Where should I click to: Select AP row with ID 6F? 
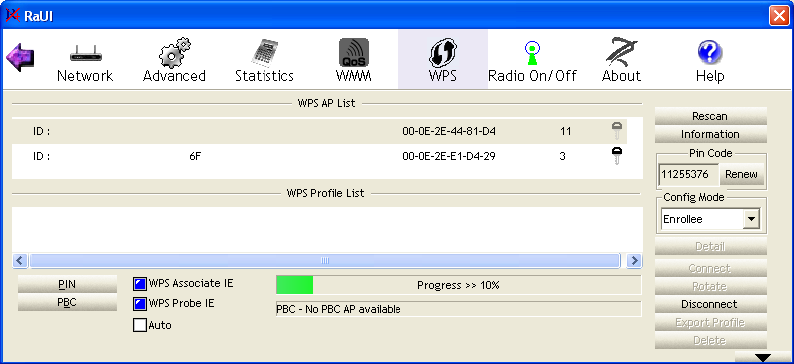pyautogui.click(x=320, y=156)
